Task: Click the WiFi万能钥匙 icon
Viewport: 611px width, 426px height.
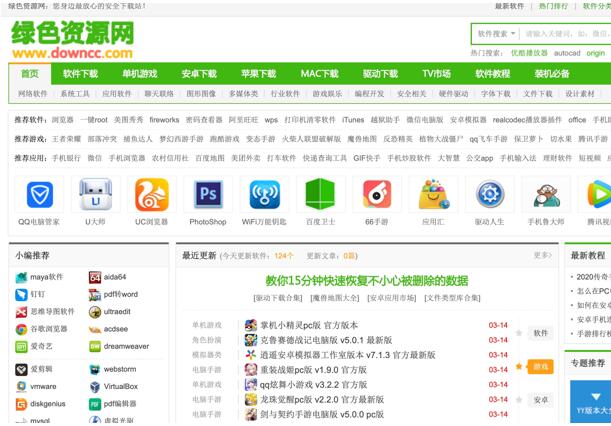Action: (264, 194)
